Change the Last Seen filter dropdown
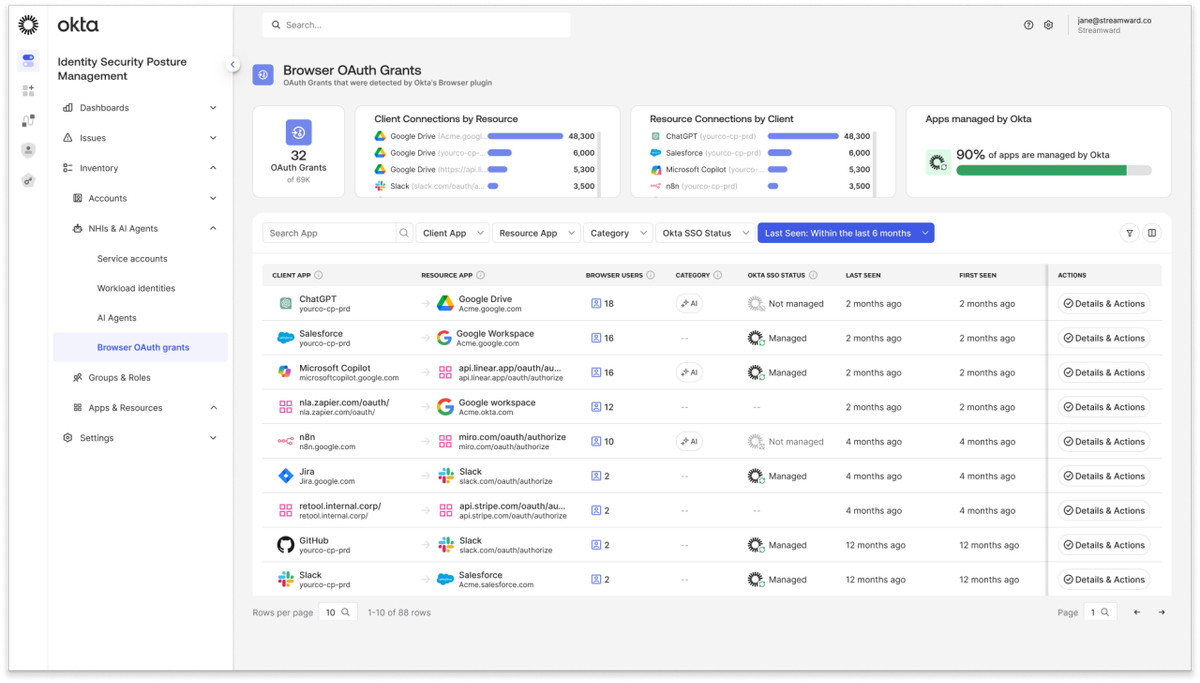Screen dimensions: 1200x683 point(845,232)
